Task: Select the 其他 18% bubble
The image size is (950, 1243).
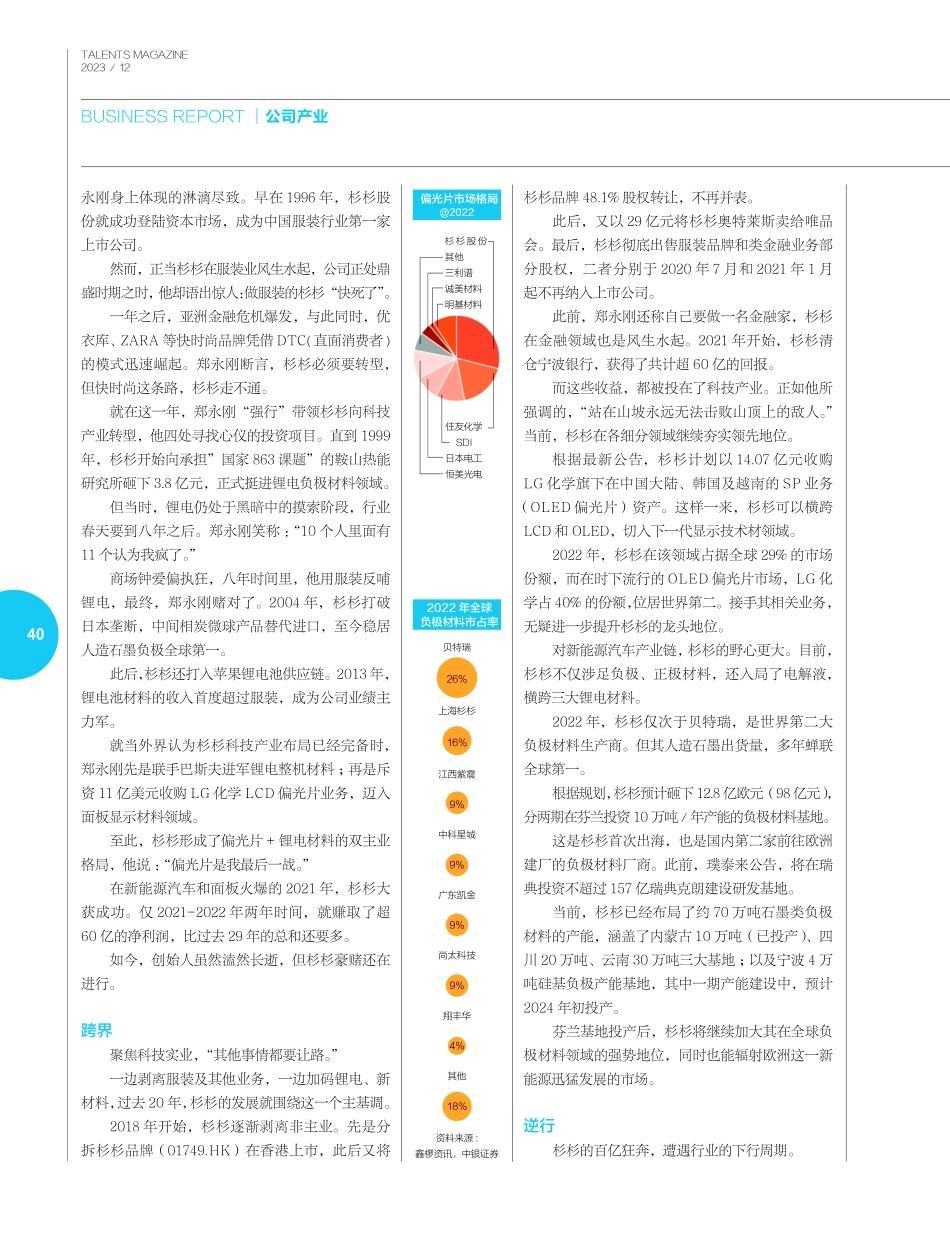Action: pyautogui.click(x=455, y=1106)
